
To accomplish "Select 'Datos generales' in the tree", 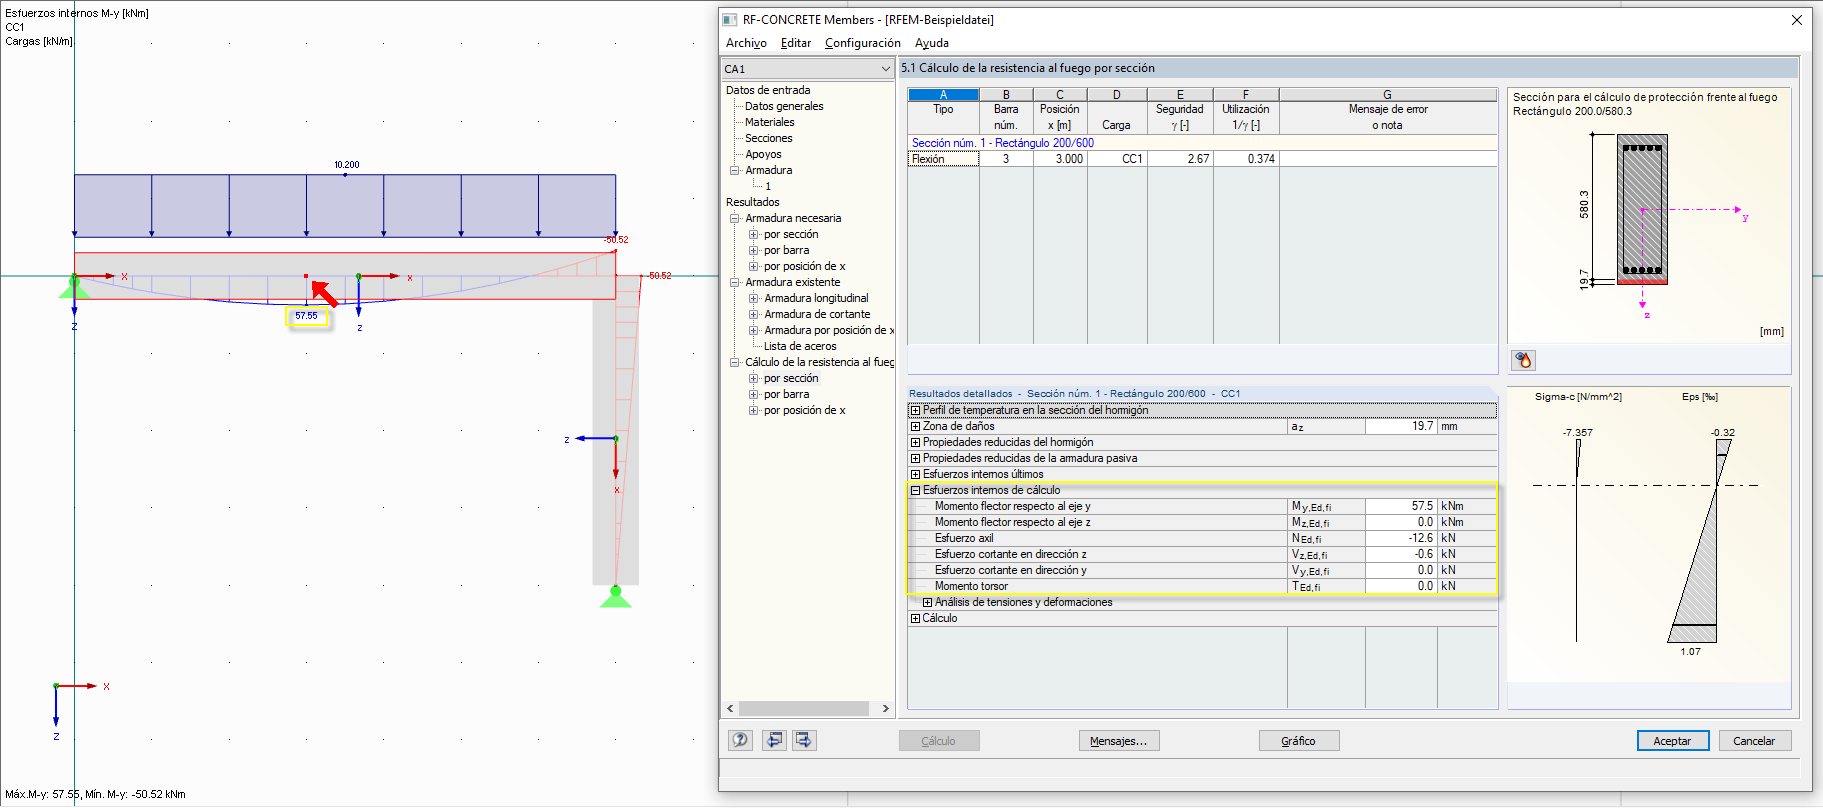I will [x=784, y=106].
